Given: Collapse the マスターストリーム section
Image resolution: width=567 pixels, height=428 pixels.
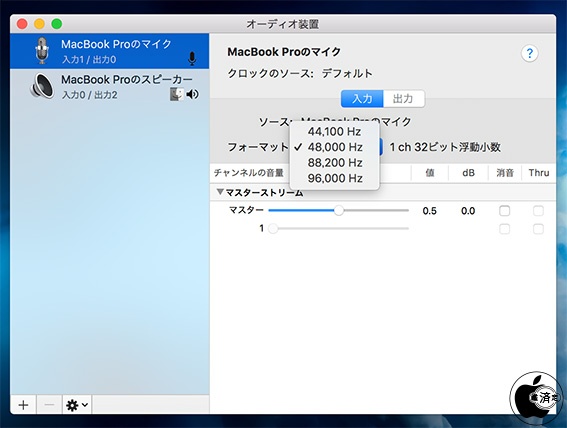Looking at the screenshot, I should (x=220, y=192).
